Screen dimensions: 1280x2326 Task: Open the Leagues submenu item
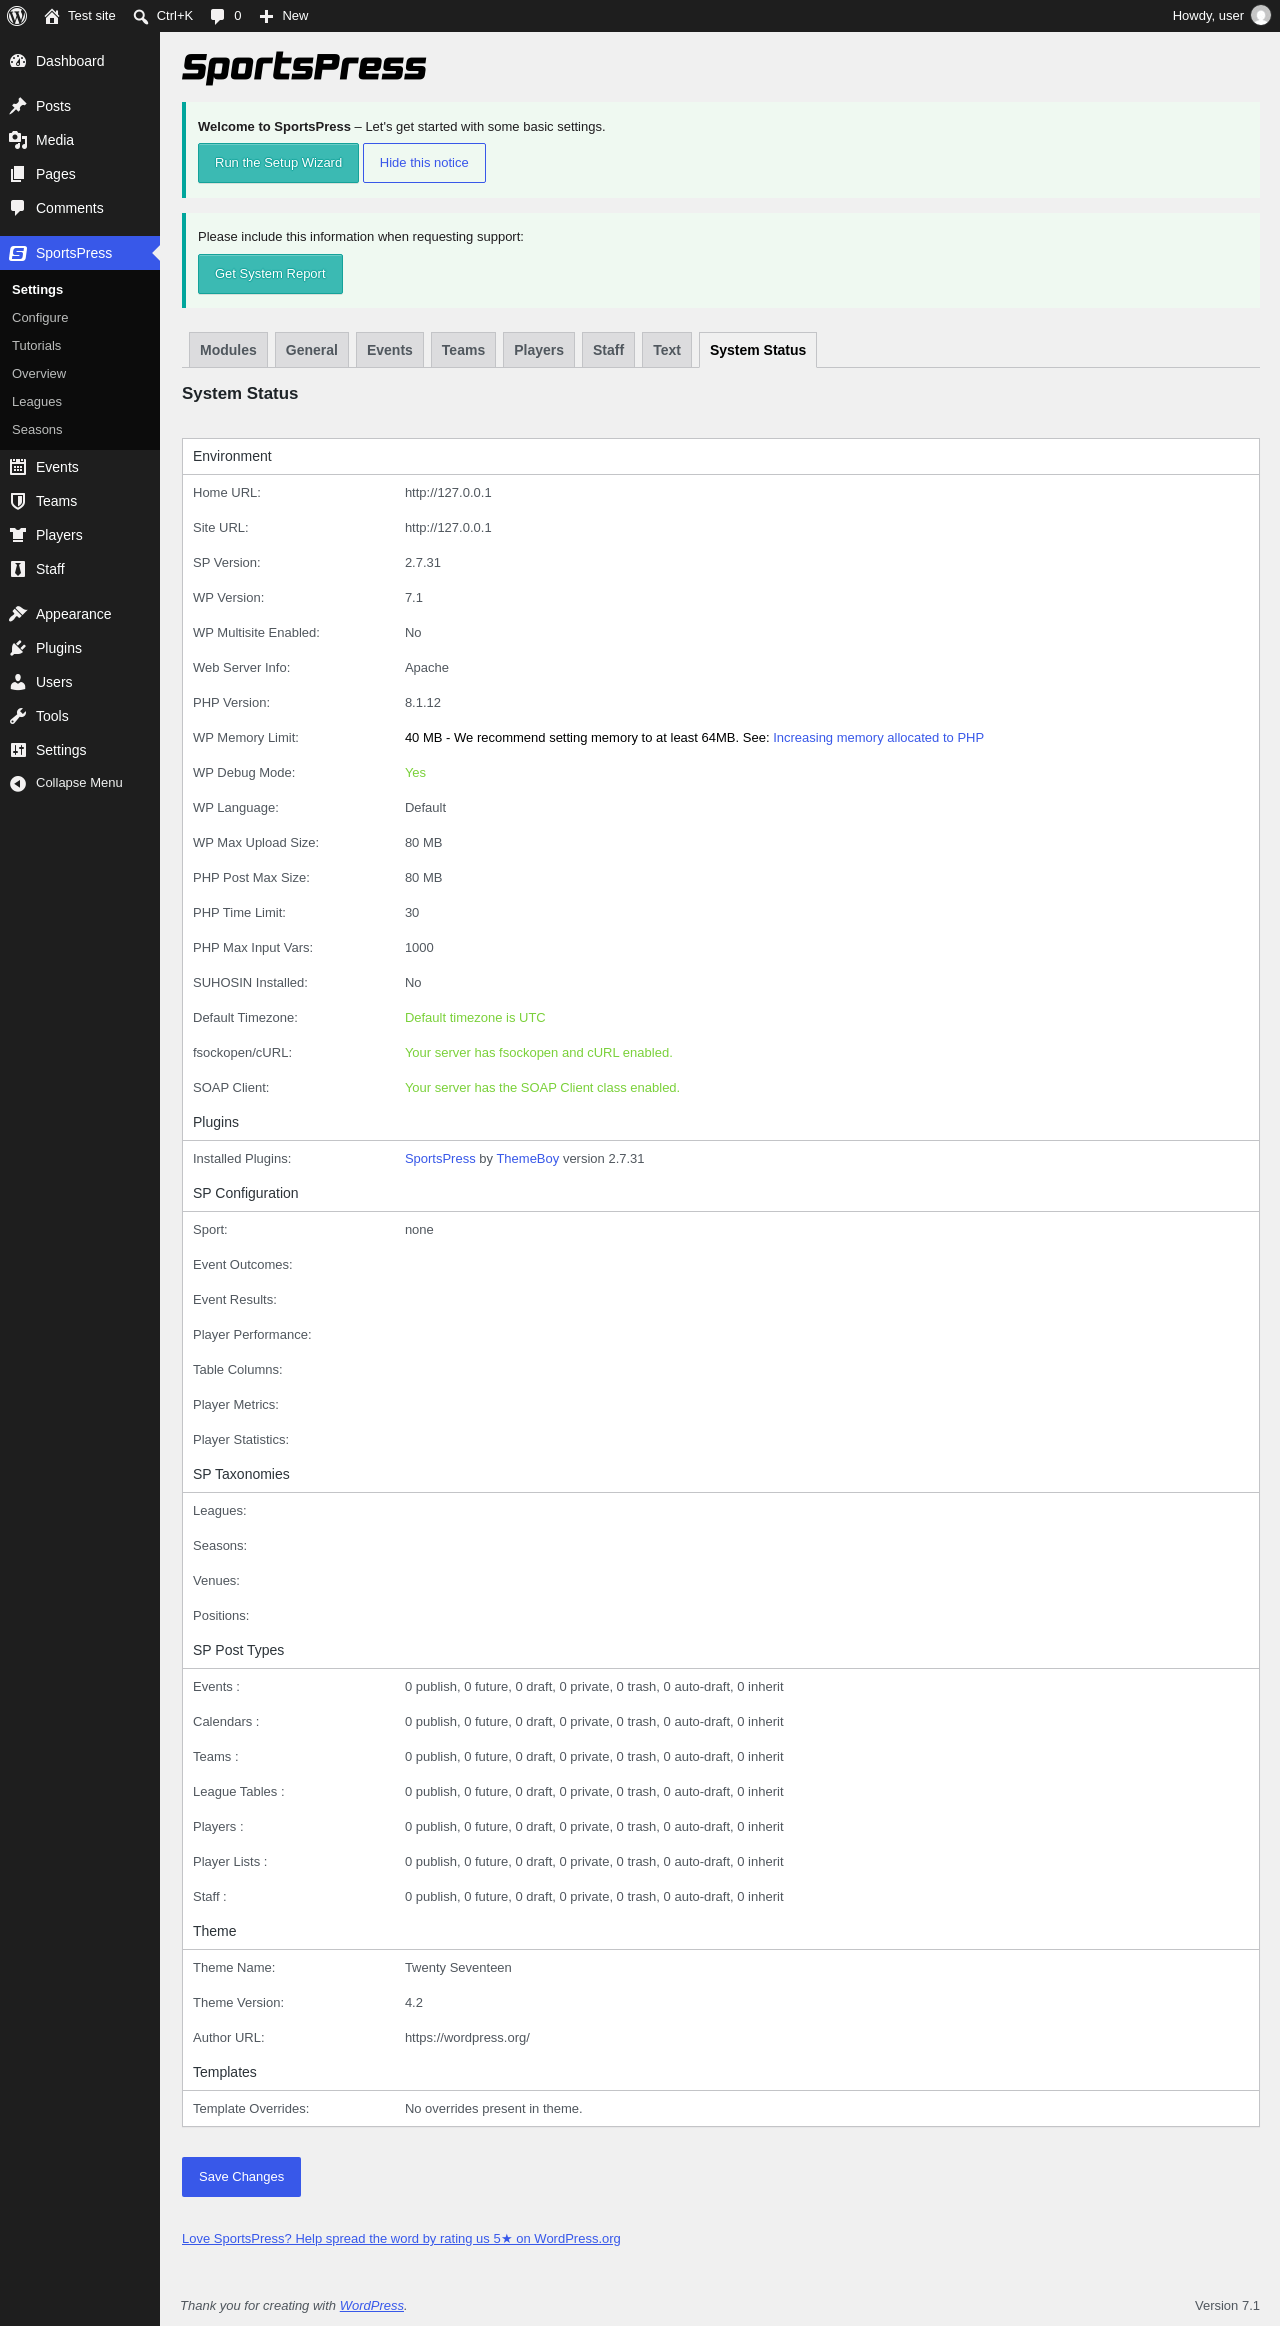pyautogui.click(x=37, y=402)
